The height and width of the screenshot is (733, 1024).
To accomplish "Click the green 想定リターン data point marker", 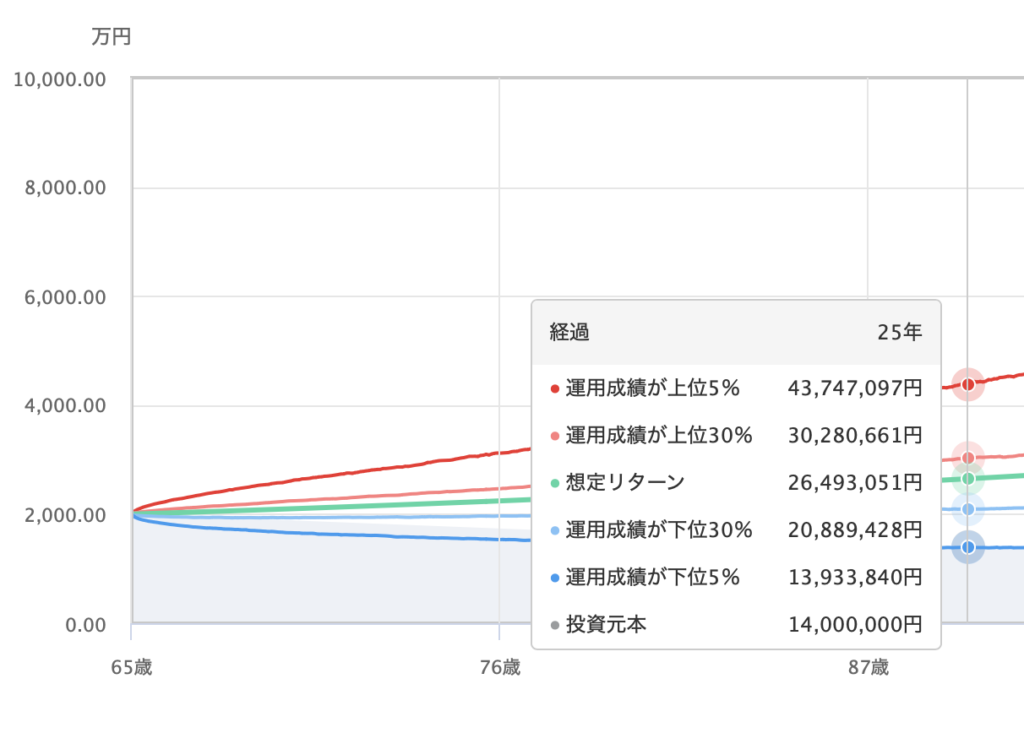I will point(967,479).
